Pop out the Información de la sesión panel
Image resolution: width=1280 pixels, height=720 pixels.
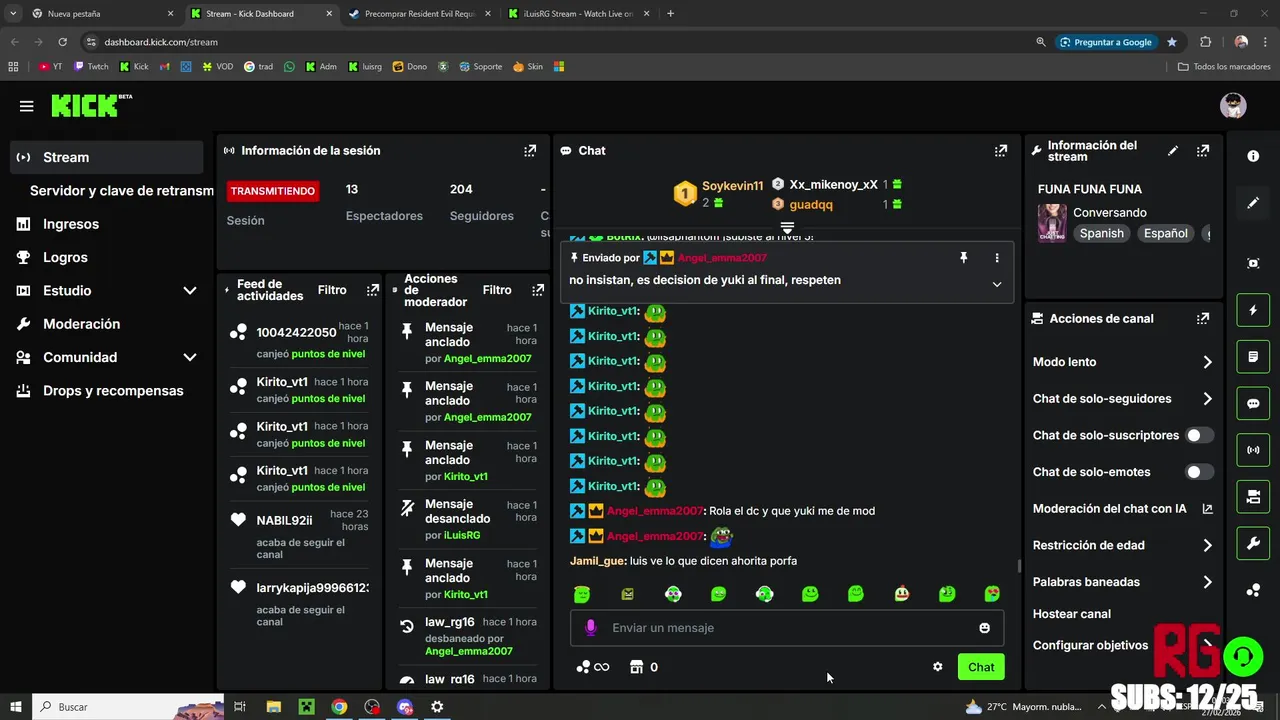point(530,151)
